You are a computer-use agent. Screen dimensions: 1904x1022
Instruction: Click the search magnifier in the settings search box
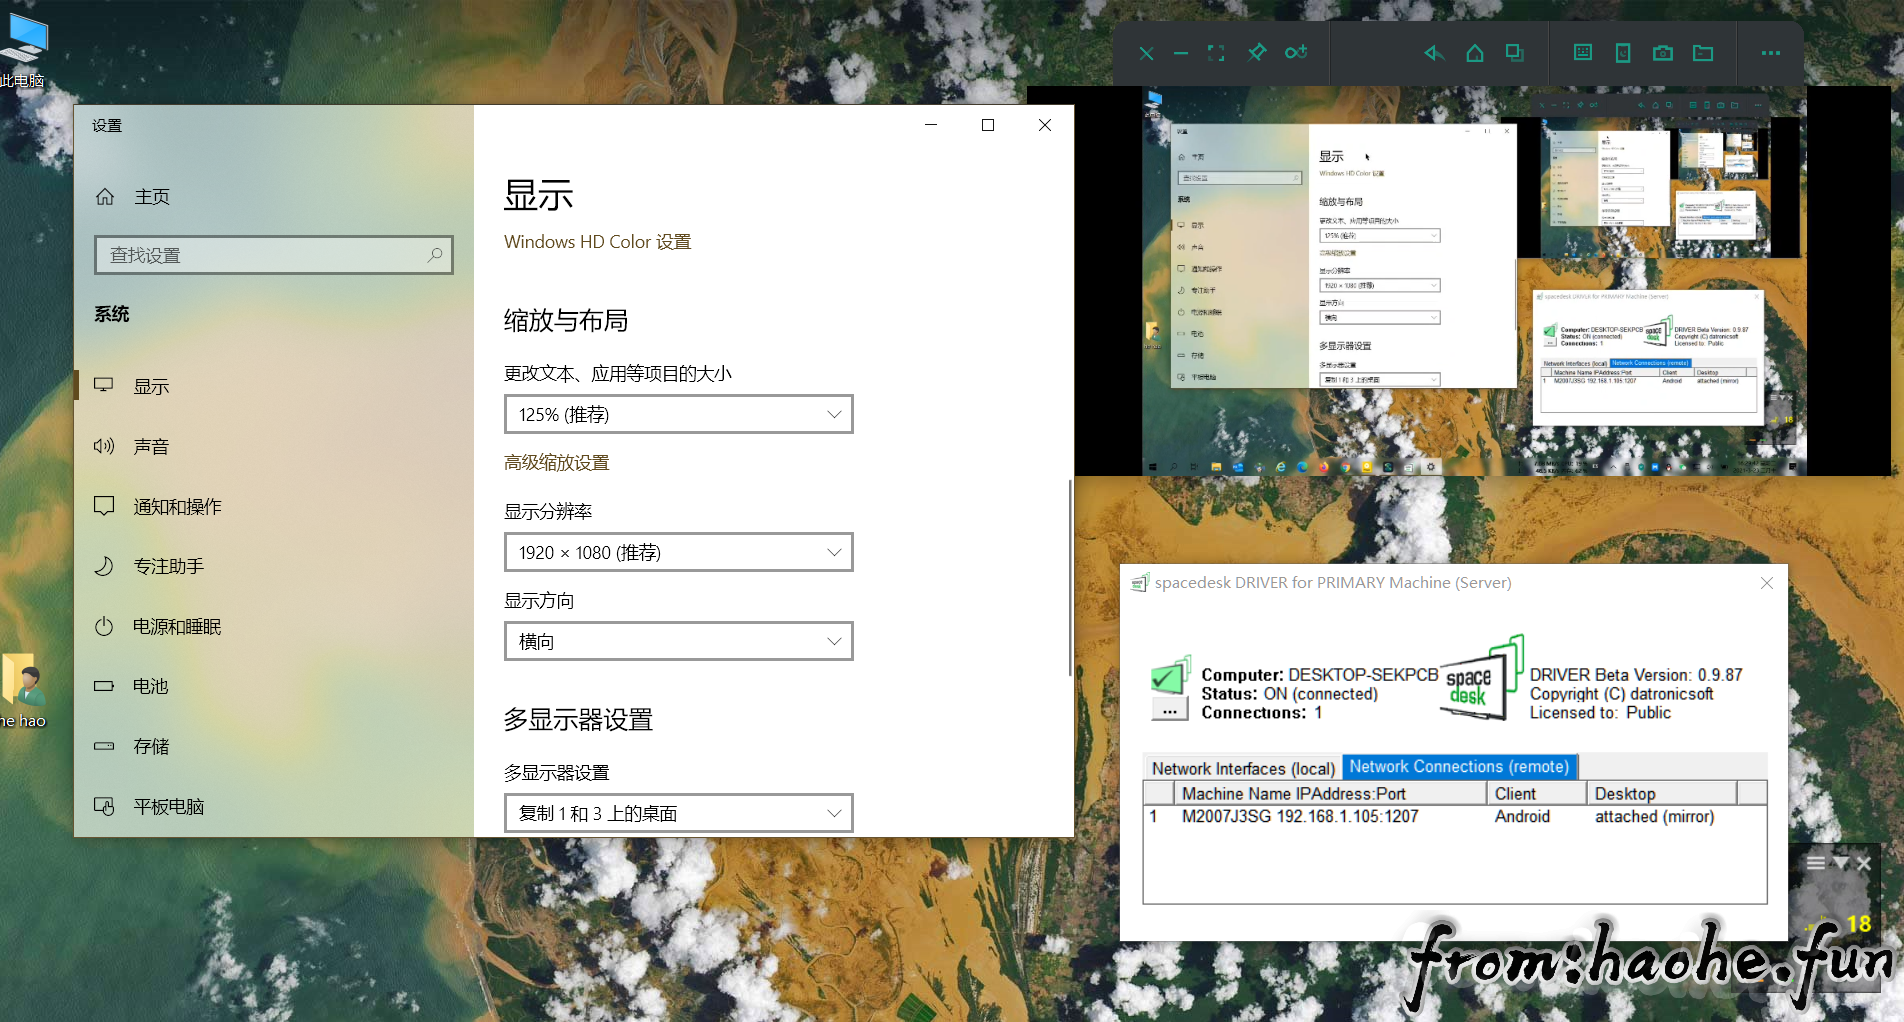tap(435, 255)
